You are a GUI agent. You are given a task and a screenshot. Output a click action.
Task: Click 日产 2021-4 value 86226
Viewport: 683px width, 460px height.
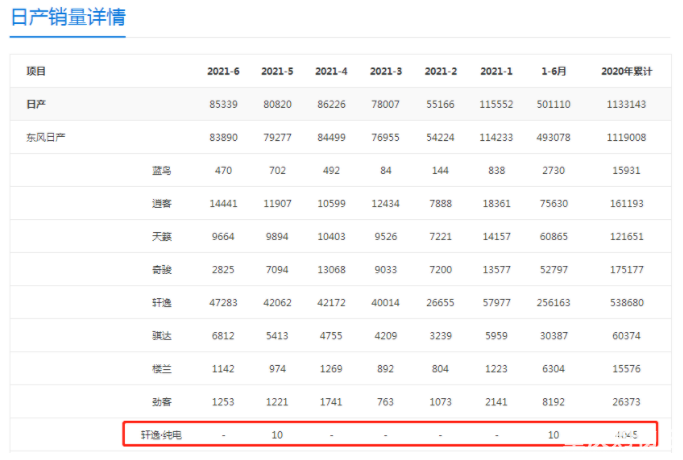(x=331, y=104)
